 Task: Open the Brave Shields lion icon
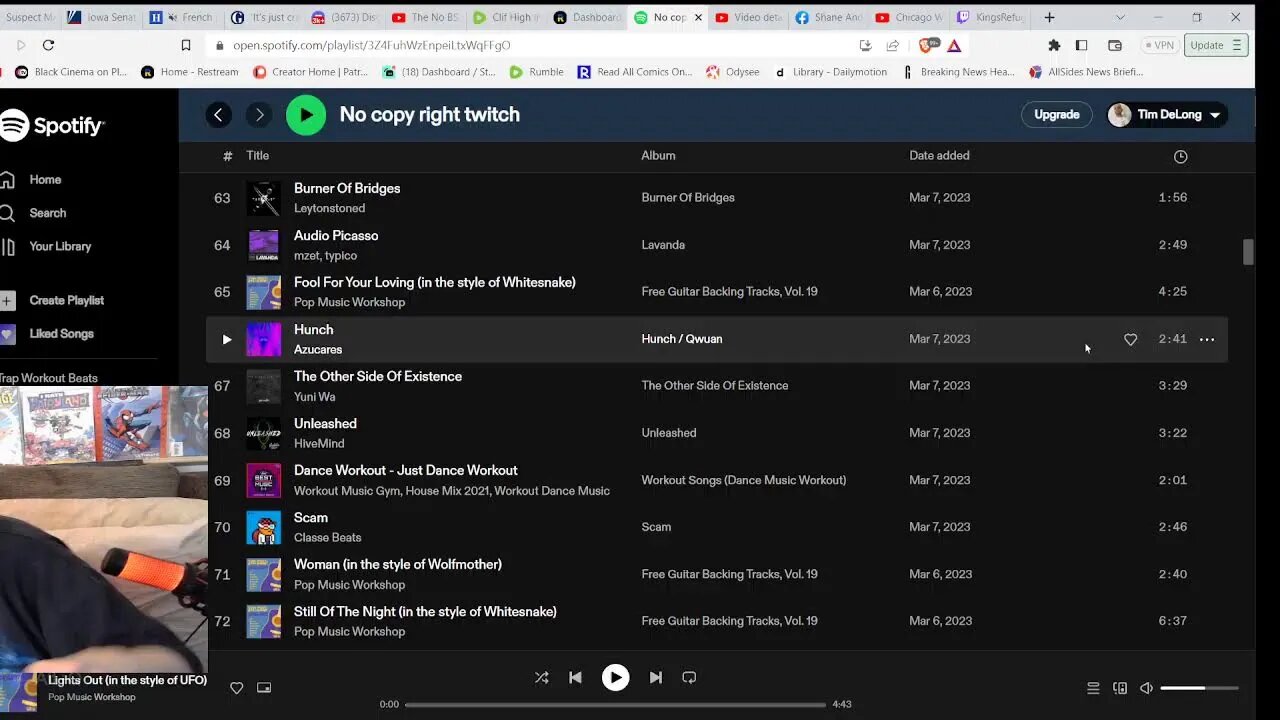pyautogui.click(x=929, y=45)
